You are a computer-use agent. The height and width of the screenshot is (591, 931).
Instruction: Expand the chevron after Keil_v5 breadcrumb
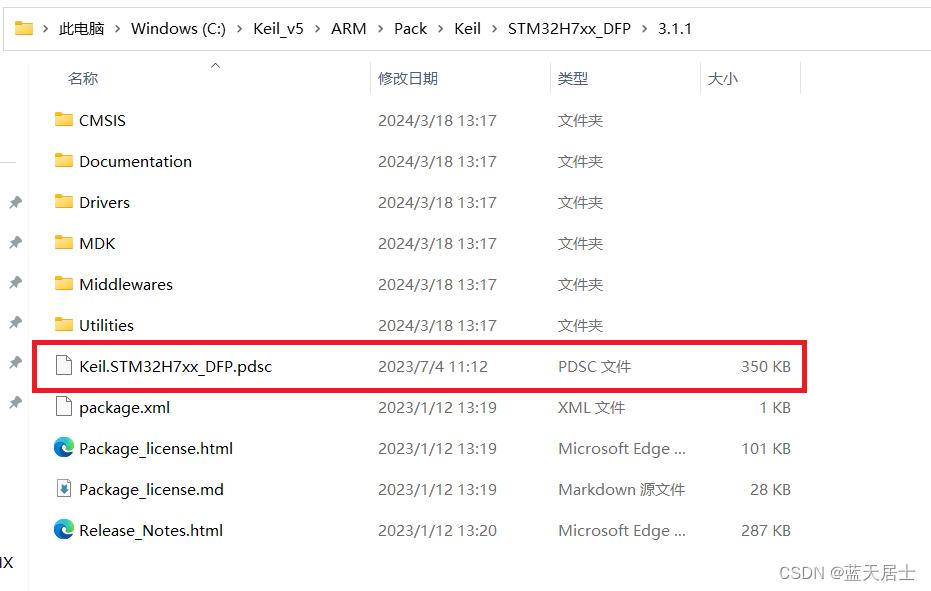(318, 29)
